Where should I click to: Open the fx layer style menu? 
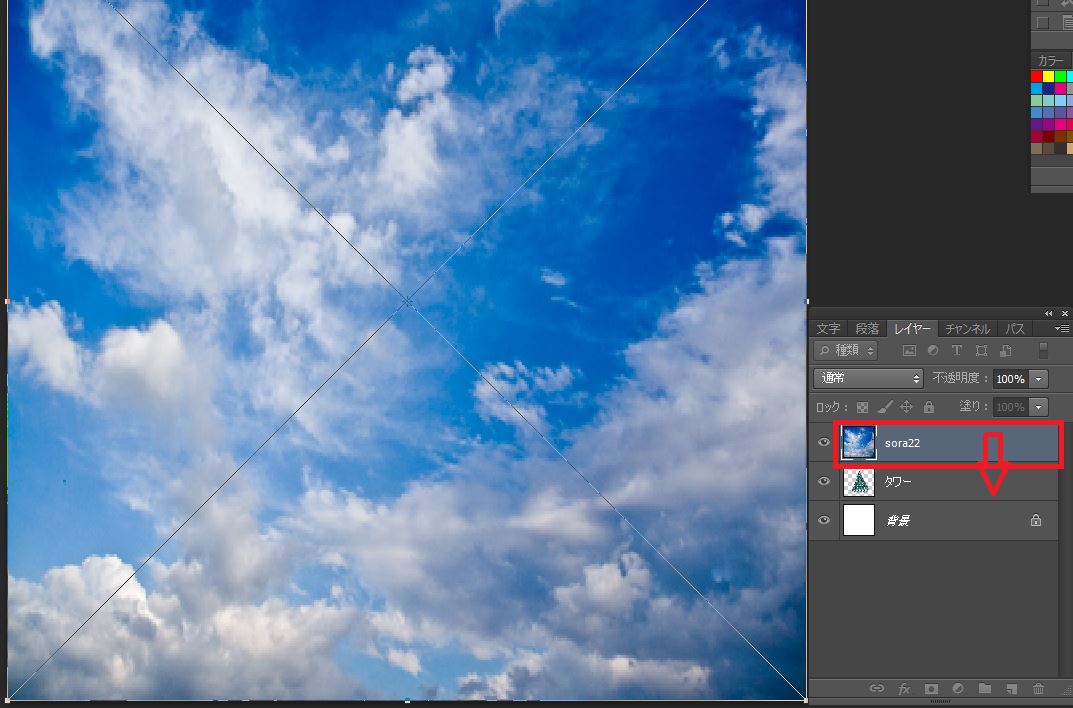coord(904,689)
